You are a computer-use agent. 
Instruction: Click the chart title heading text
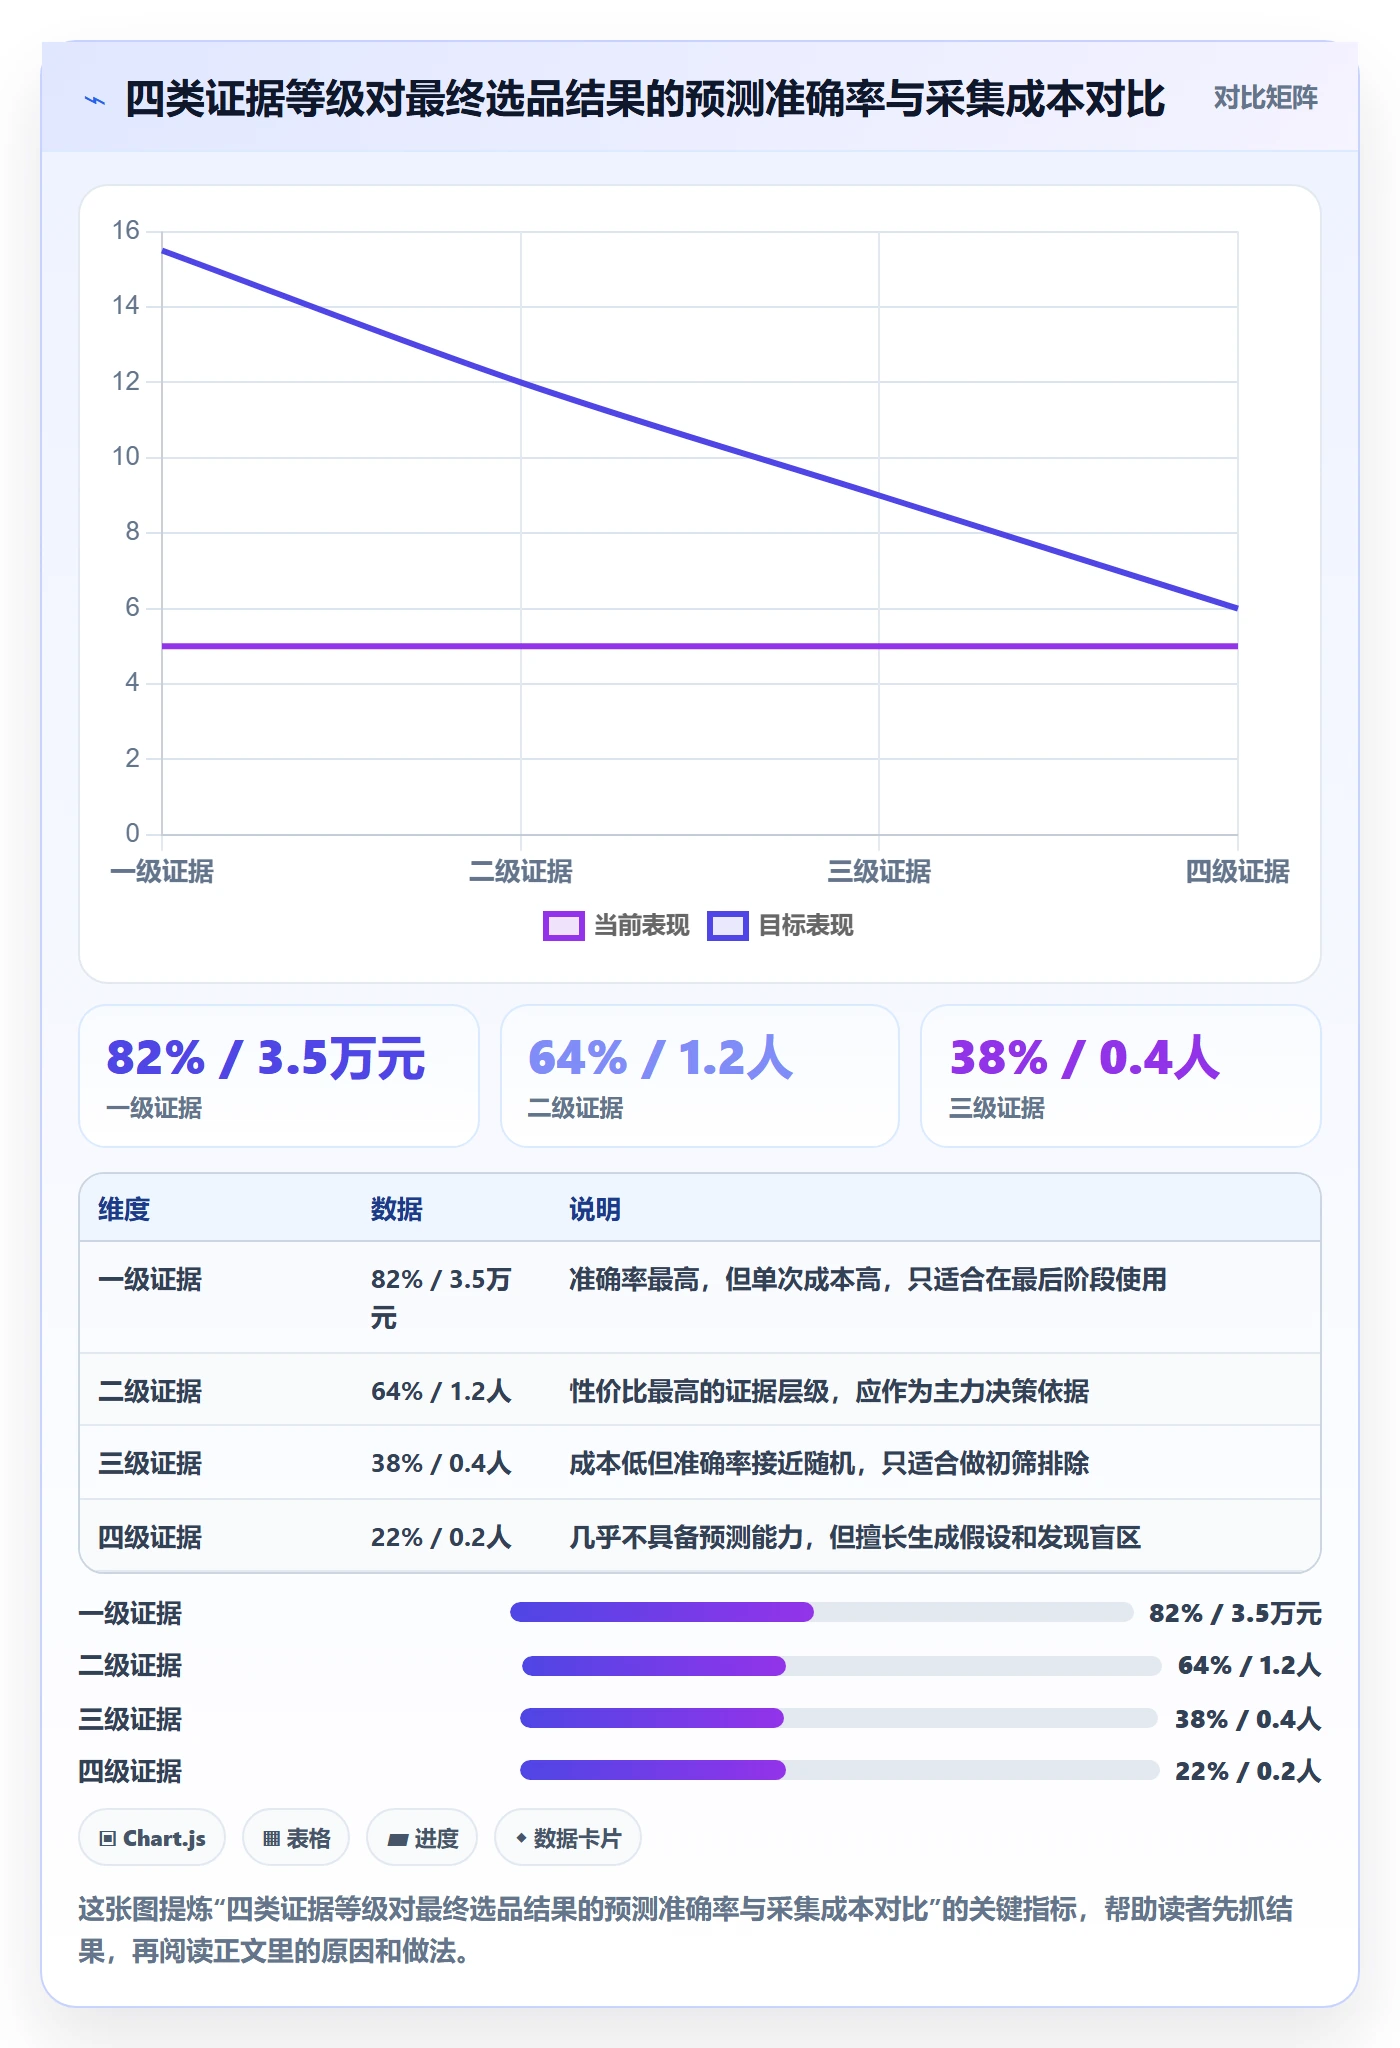(645, 99)
